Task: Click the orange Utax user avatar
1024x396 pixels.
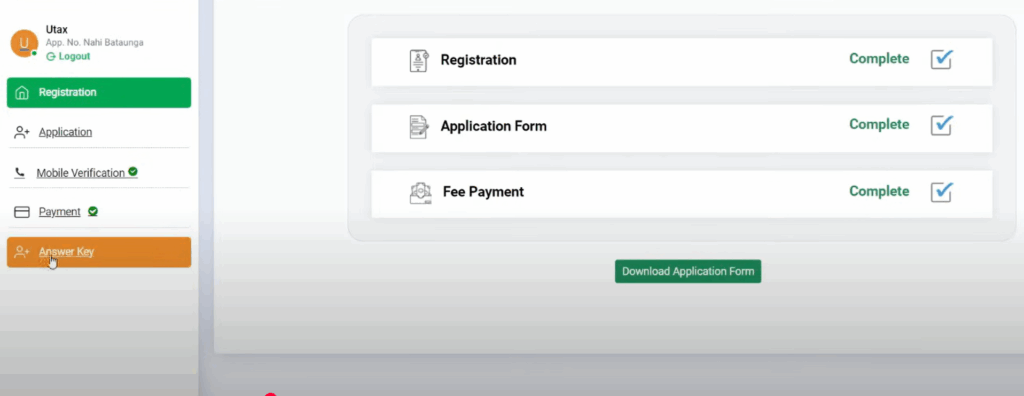Action: click(24, 43)
